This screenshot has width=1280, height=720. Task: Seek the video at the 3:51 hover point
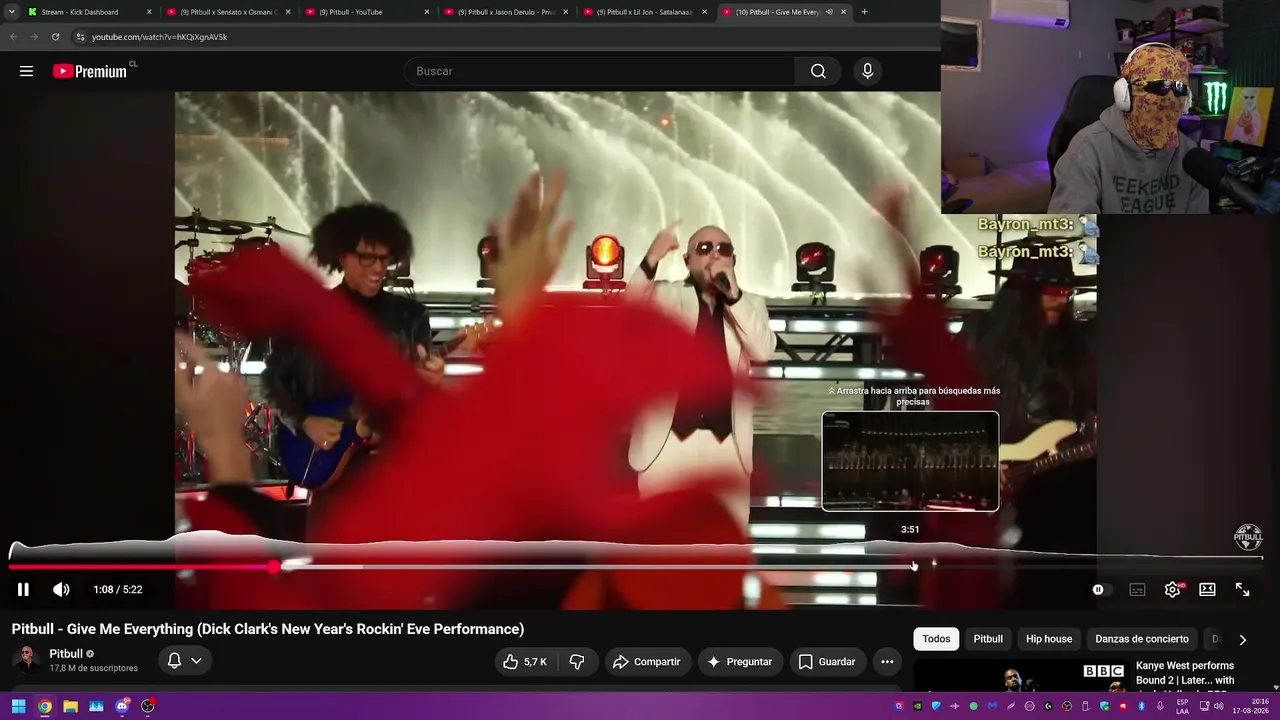pos(910,567)
